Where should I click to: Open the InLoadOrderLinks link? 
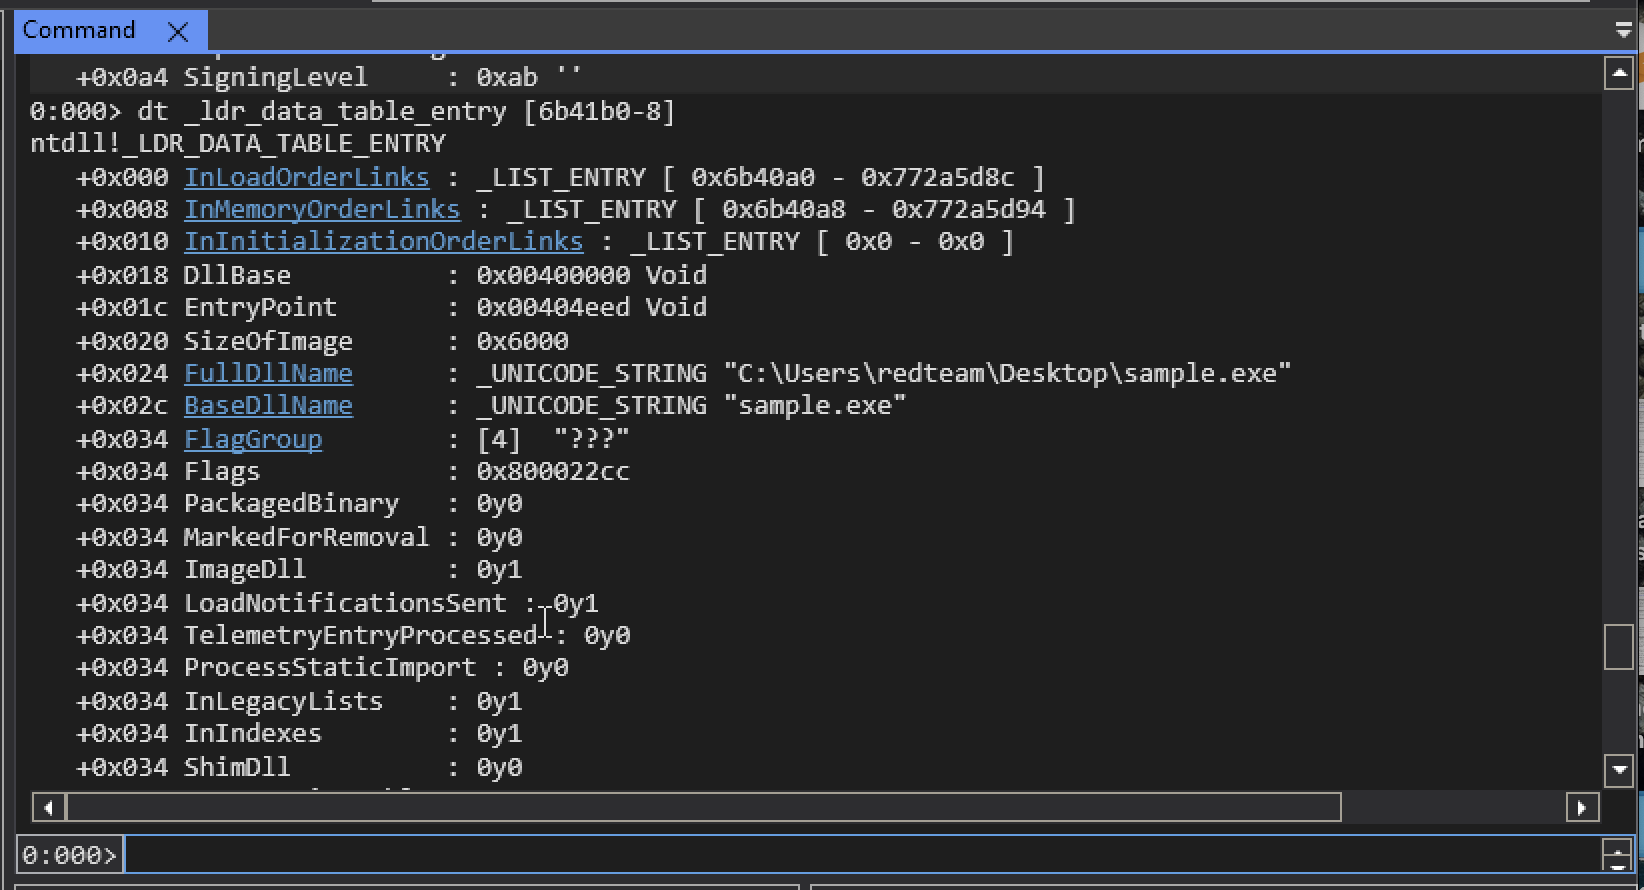(306, 177)
